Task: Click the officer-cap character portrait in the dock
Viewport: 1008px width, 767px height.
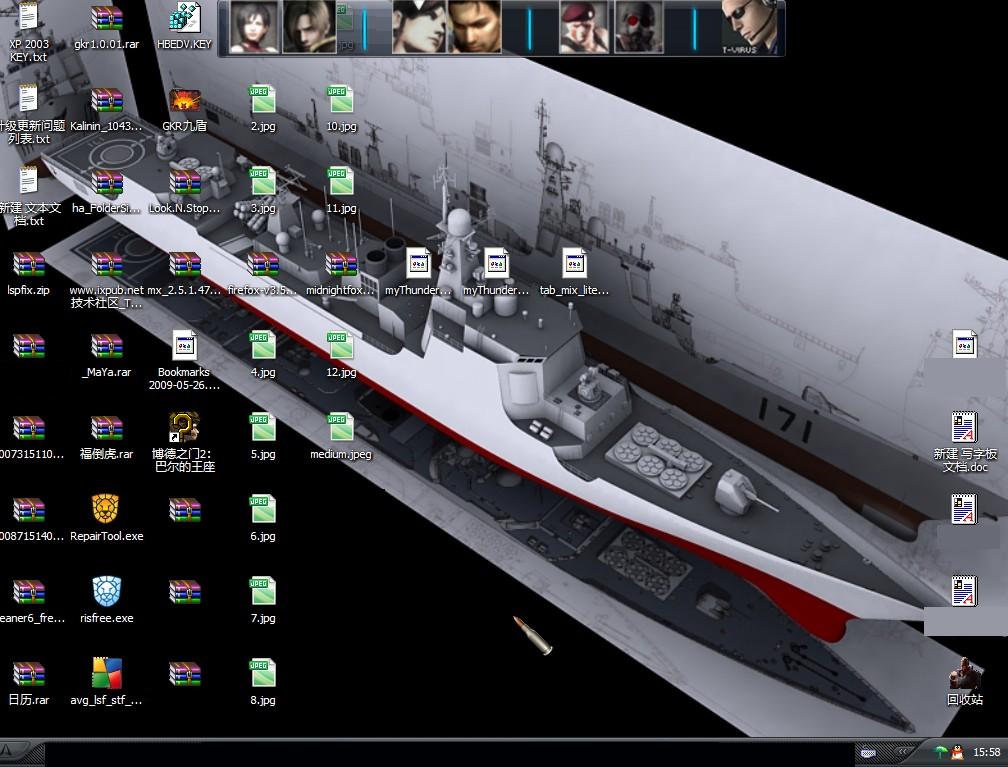Action: coord(419,27)
